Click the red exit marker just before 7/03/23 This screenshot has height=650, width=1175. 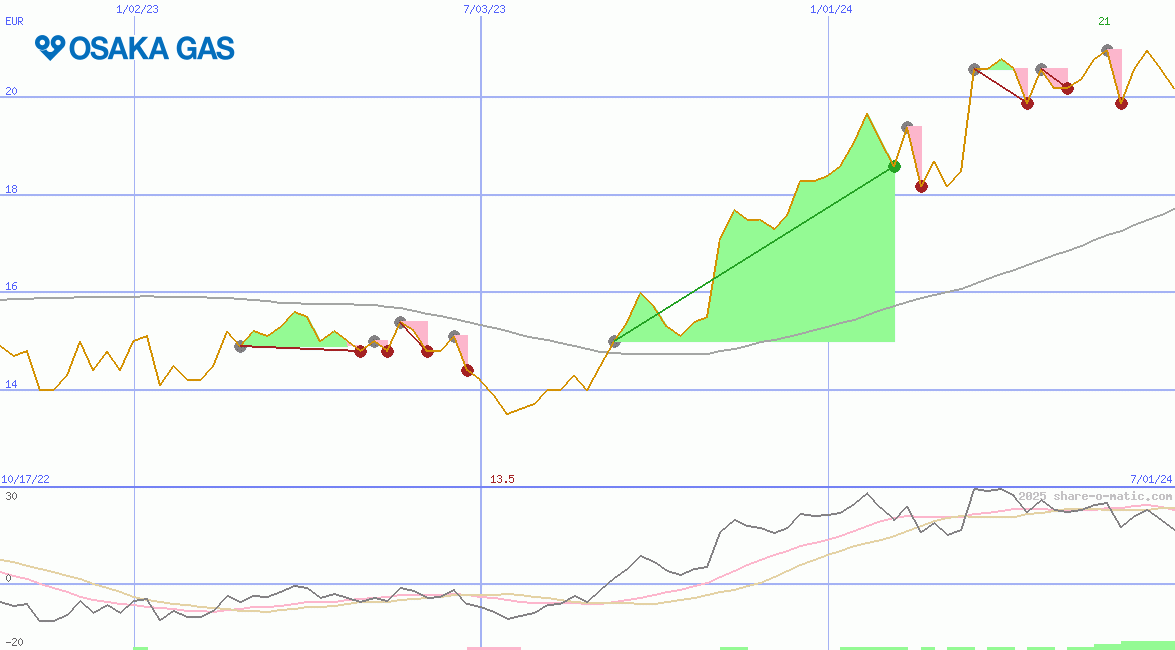pyautogui.click(x=467, y=370)
